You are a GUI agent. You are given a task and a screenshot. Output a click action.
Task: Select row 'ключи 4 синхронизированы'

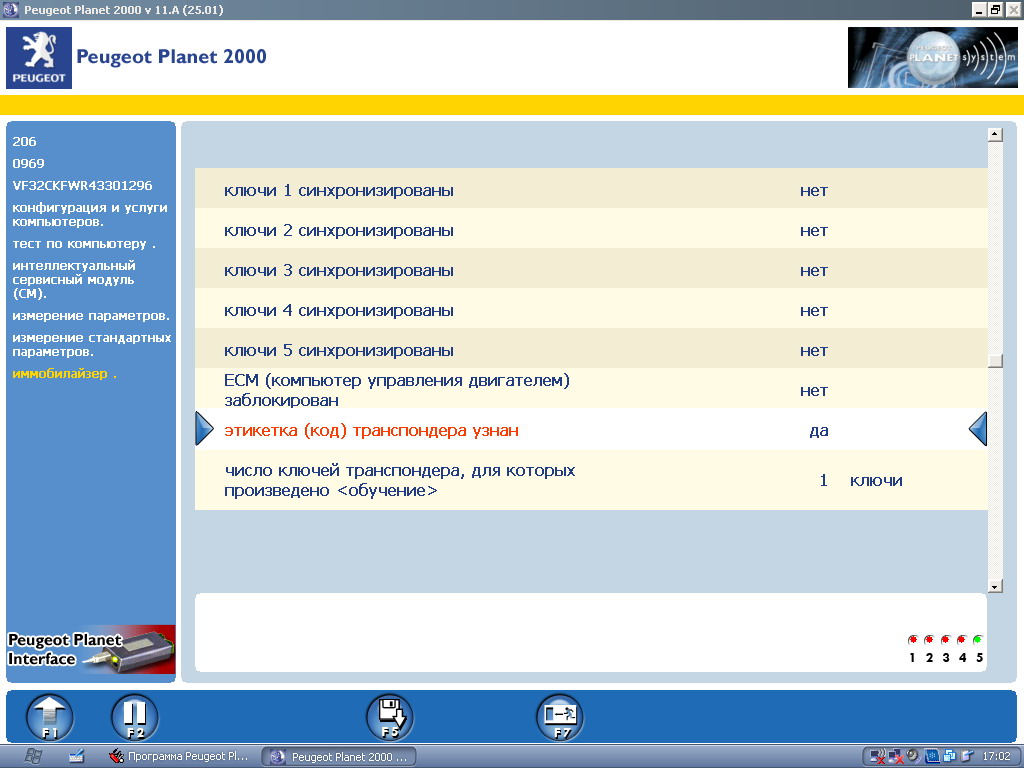591,310
